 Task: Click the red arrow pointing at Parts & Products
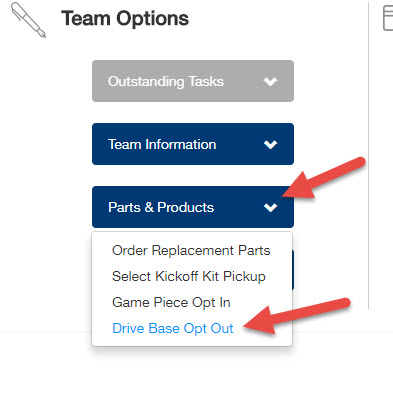[x=324, y=178]
